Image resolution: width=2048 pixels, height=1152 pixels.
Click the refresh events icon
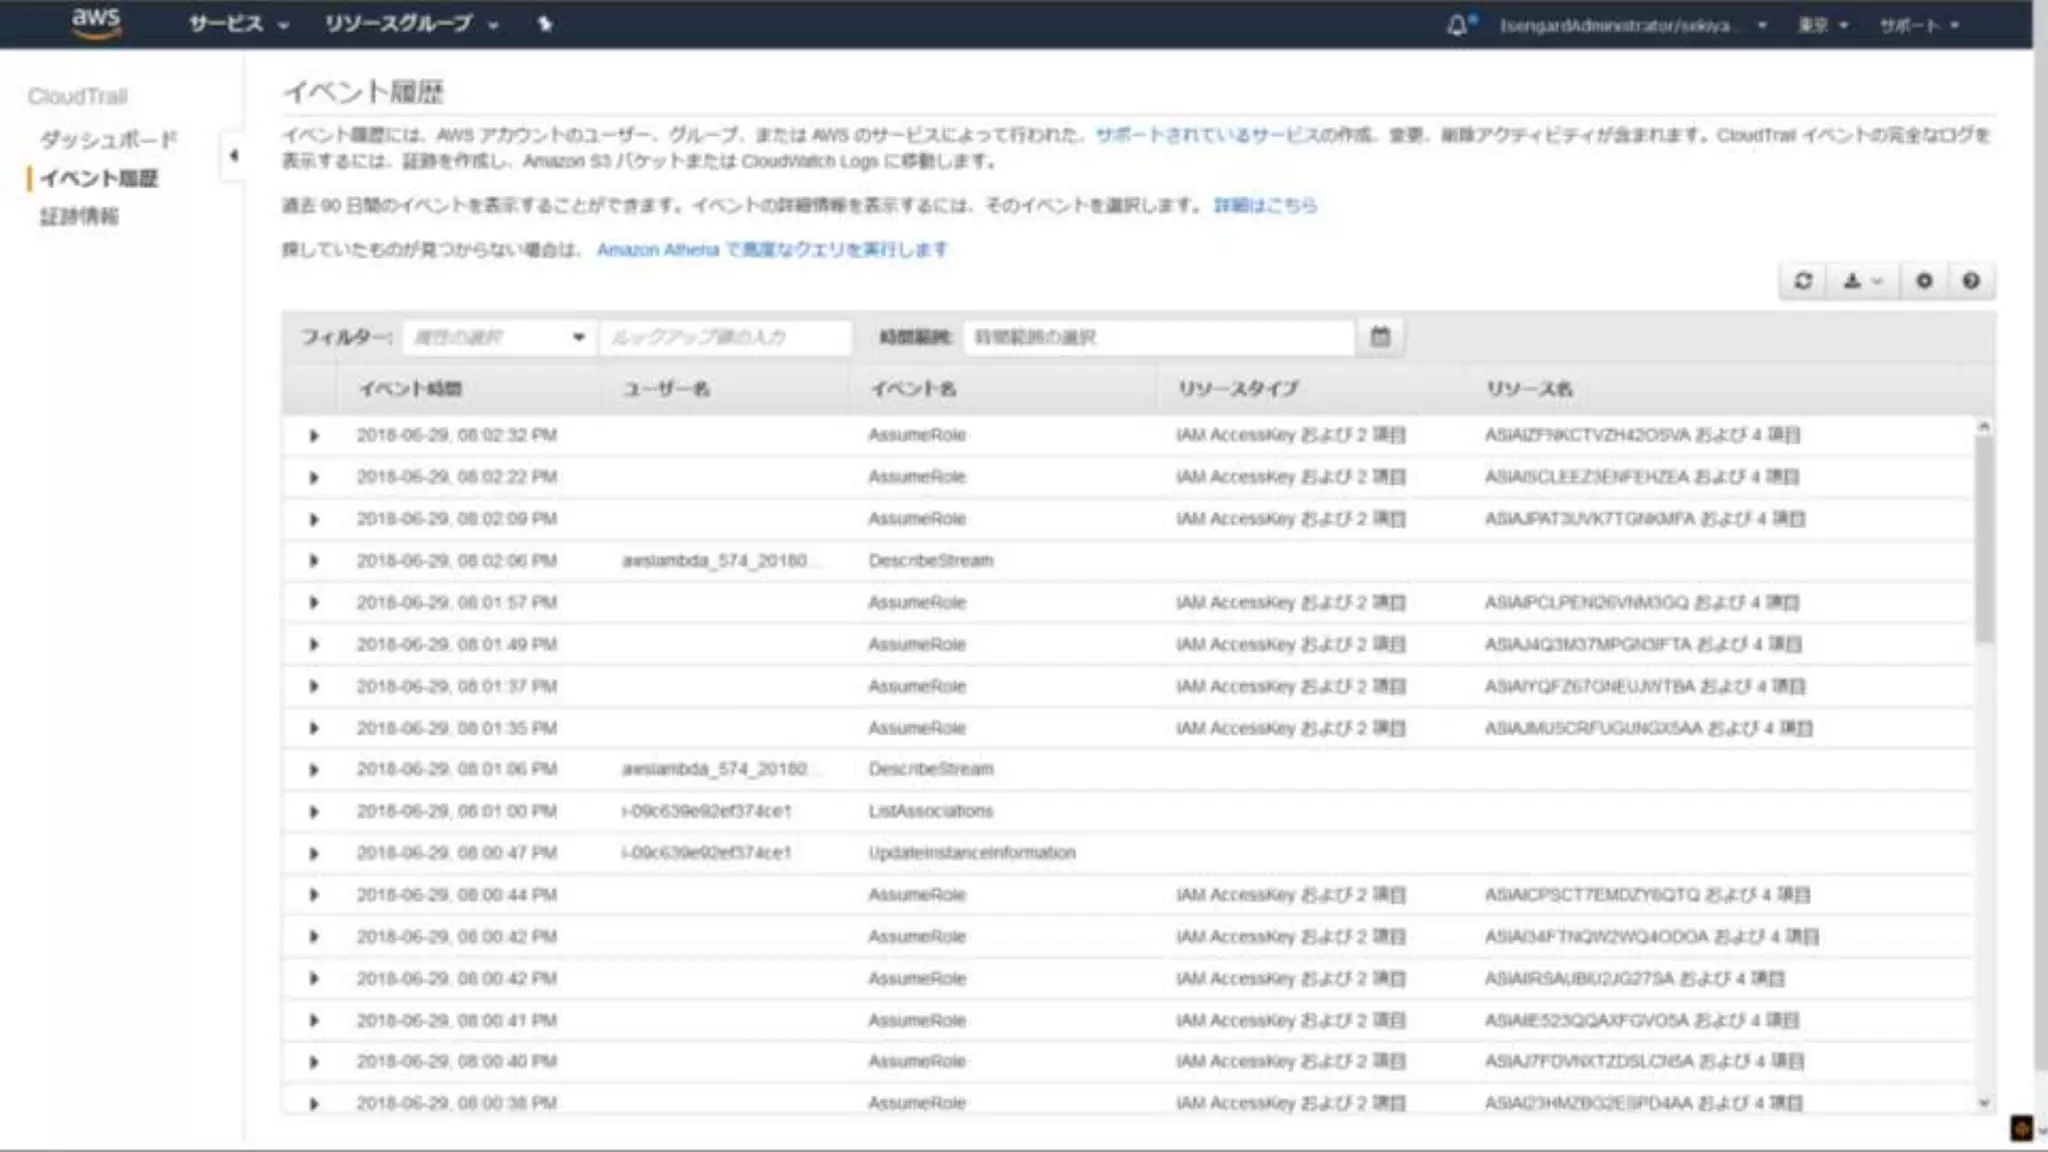click(1803, 281)
